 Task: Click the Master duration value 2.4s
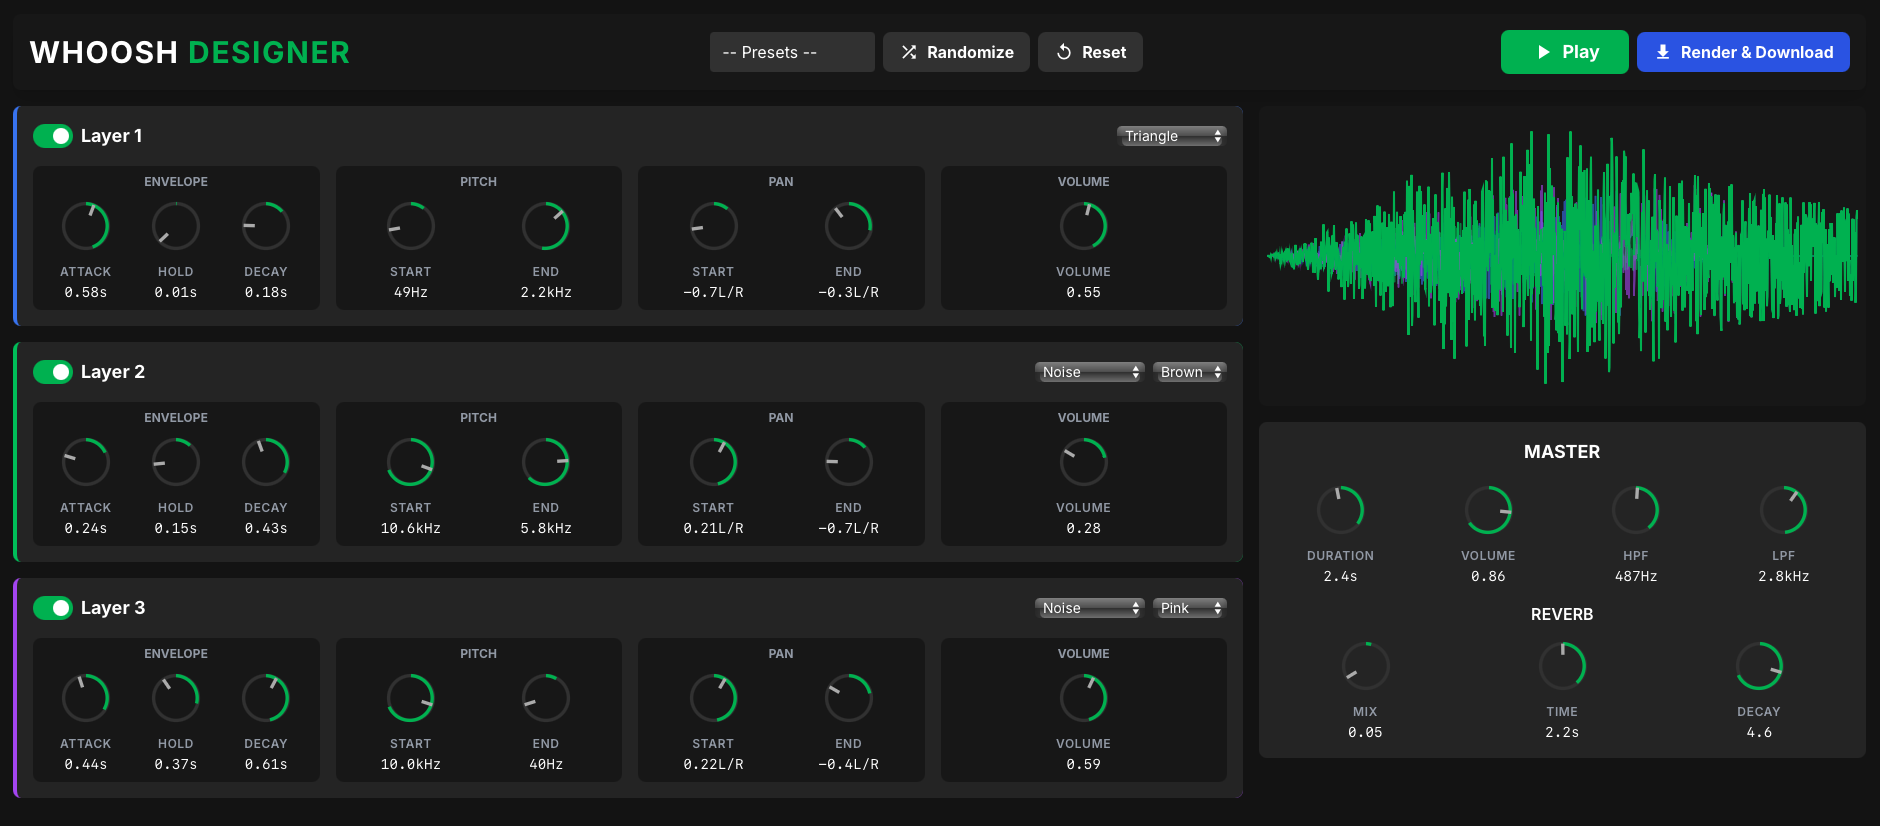1341,577
